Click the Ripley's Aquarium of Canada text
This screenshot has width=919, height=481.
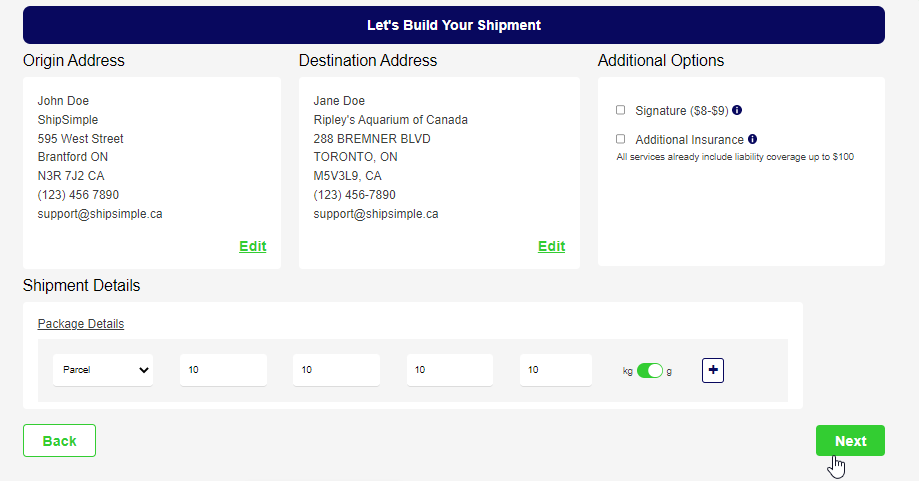click(390, 120)
